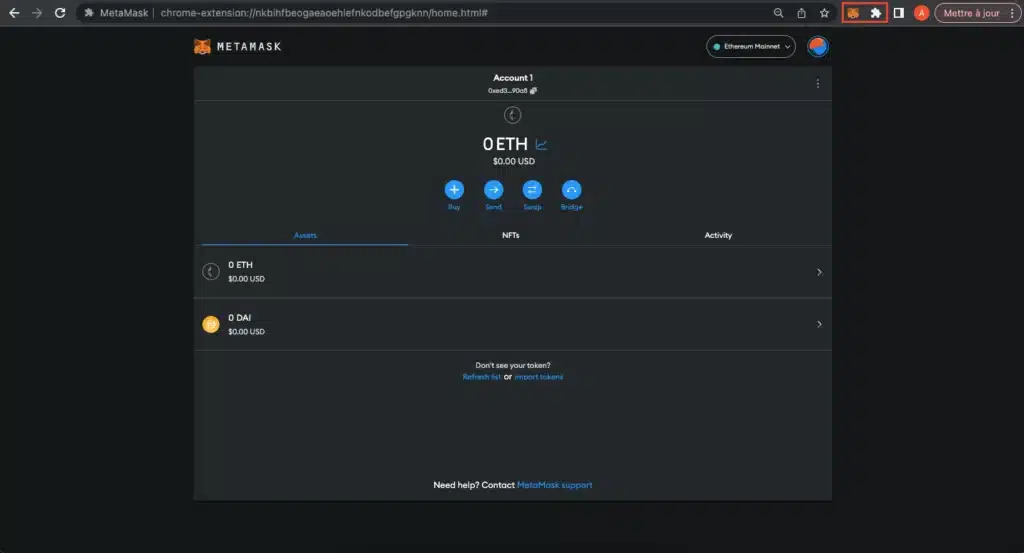Switch to the Assets tab

click(x=305, y=235)
